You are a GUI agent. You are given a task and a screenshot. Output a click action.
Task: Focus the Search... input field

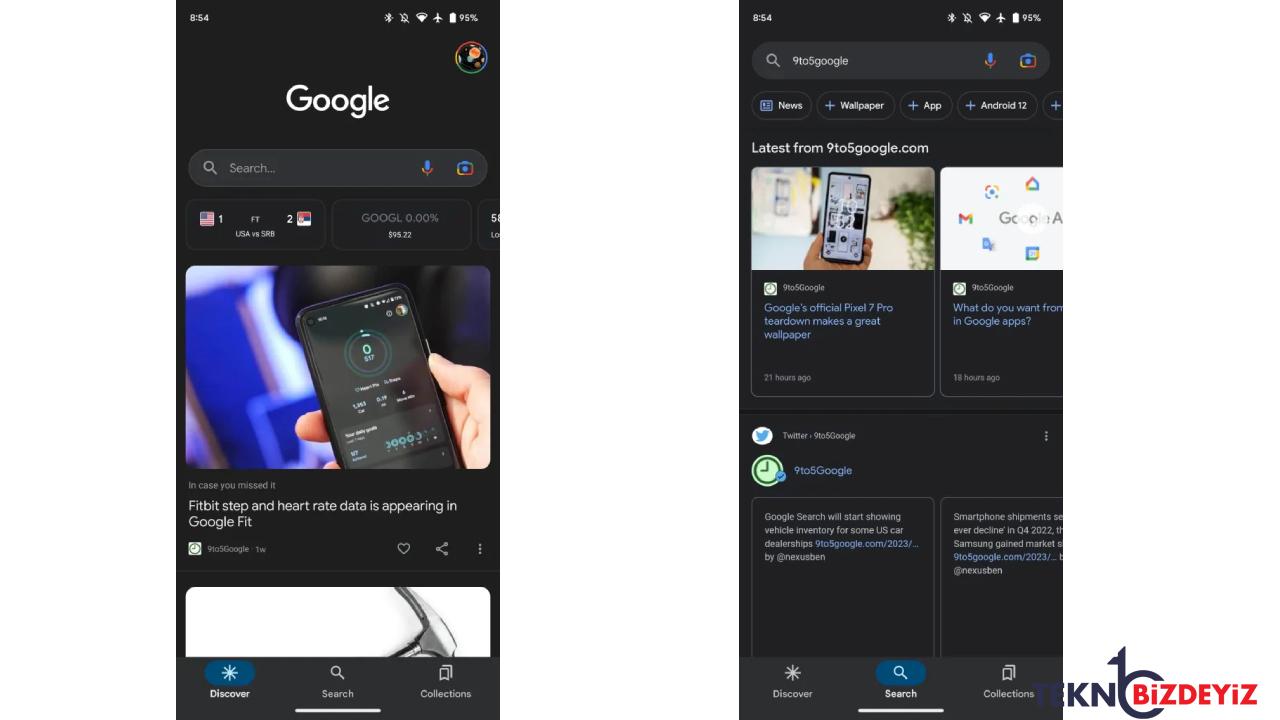pyautogui.click(x=338, y=168)
